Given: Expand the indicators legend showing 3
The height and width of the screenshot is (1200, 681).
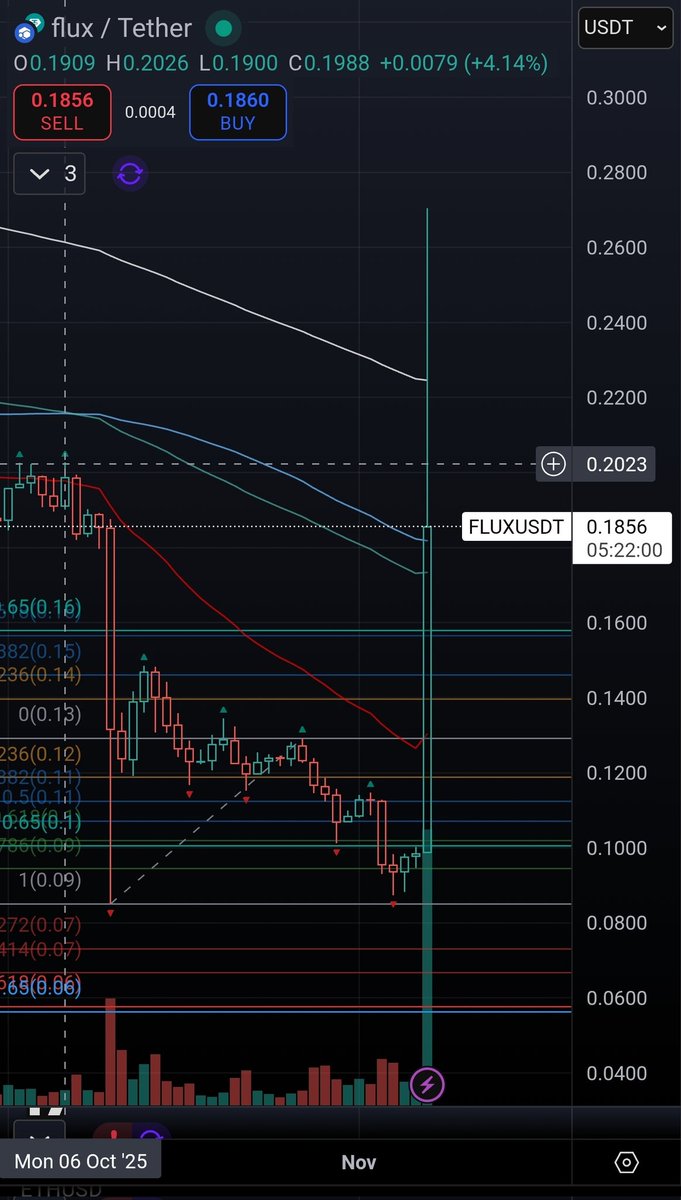Looking at the screenshot, I should [x=50, y=174].
